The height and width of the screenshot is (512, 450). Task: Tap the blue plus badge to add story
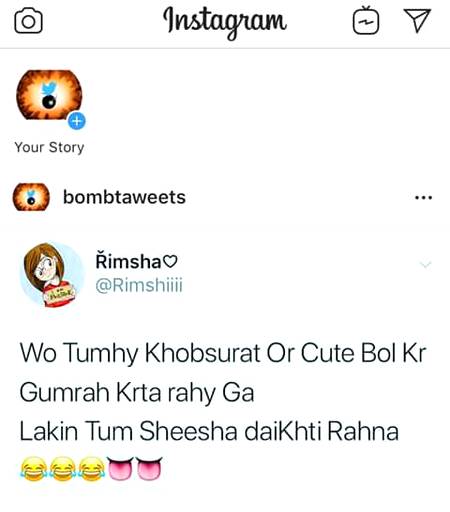(x=77, y=121)
